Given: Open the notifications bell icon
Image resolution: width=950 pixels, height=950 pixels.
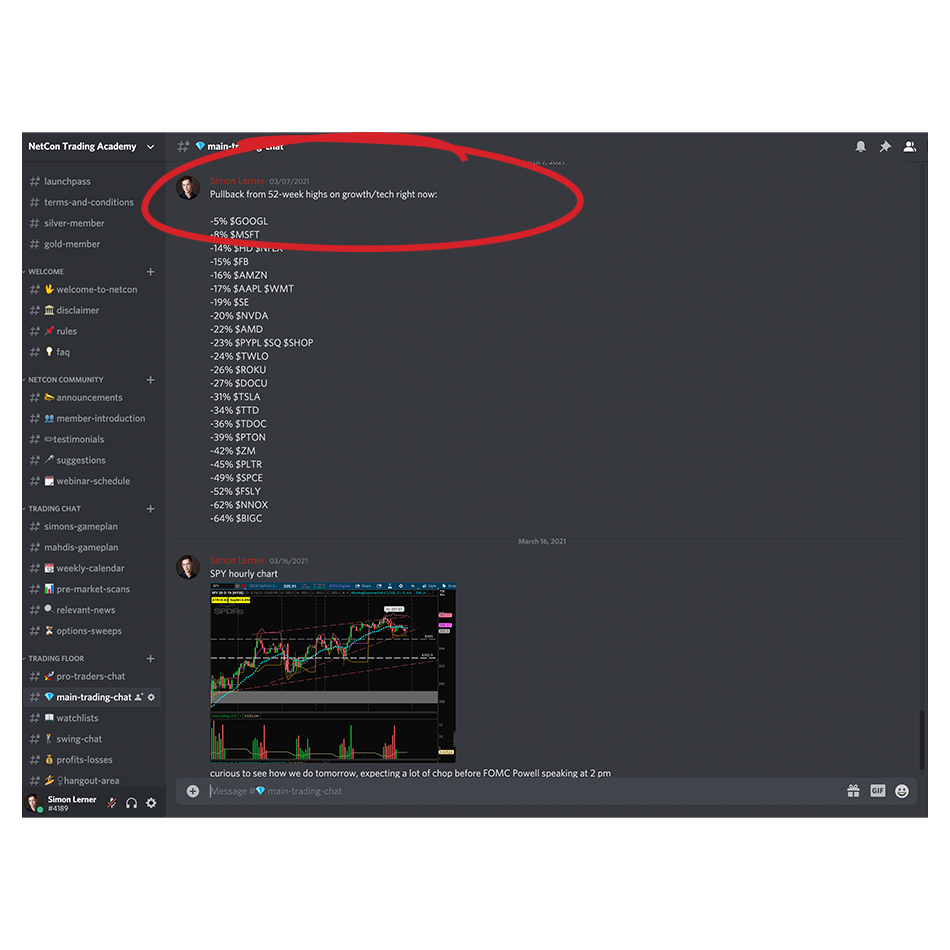Looking at the screenshot, I should pos(861,146).
